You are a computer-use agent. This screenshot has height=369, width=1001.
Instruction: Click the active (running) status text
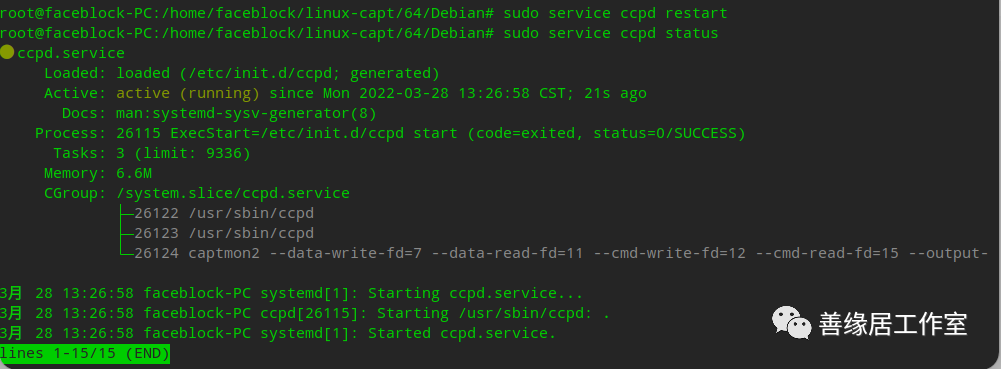click(188, 93)
